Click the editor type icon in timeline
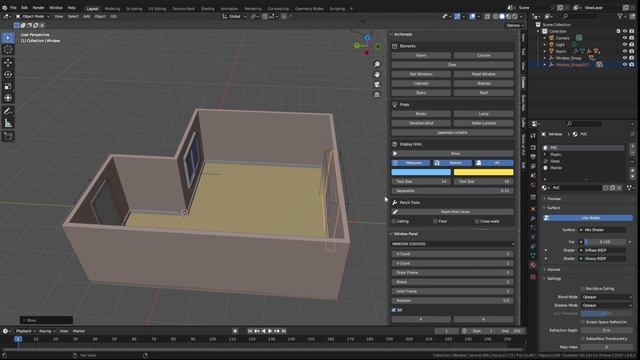This screenshot has height=360, width=640. pos(6,331)
